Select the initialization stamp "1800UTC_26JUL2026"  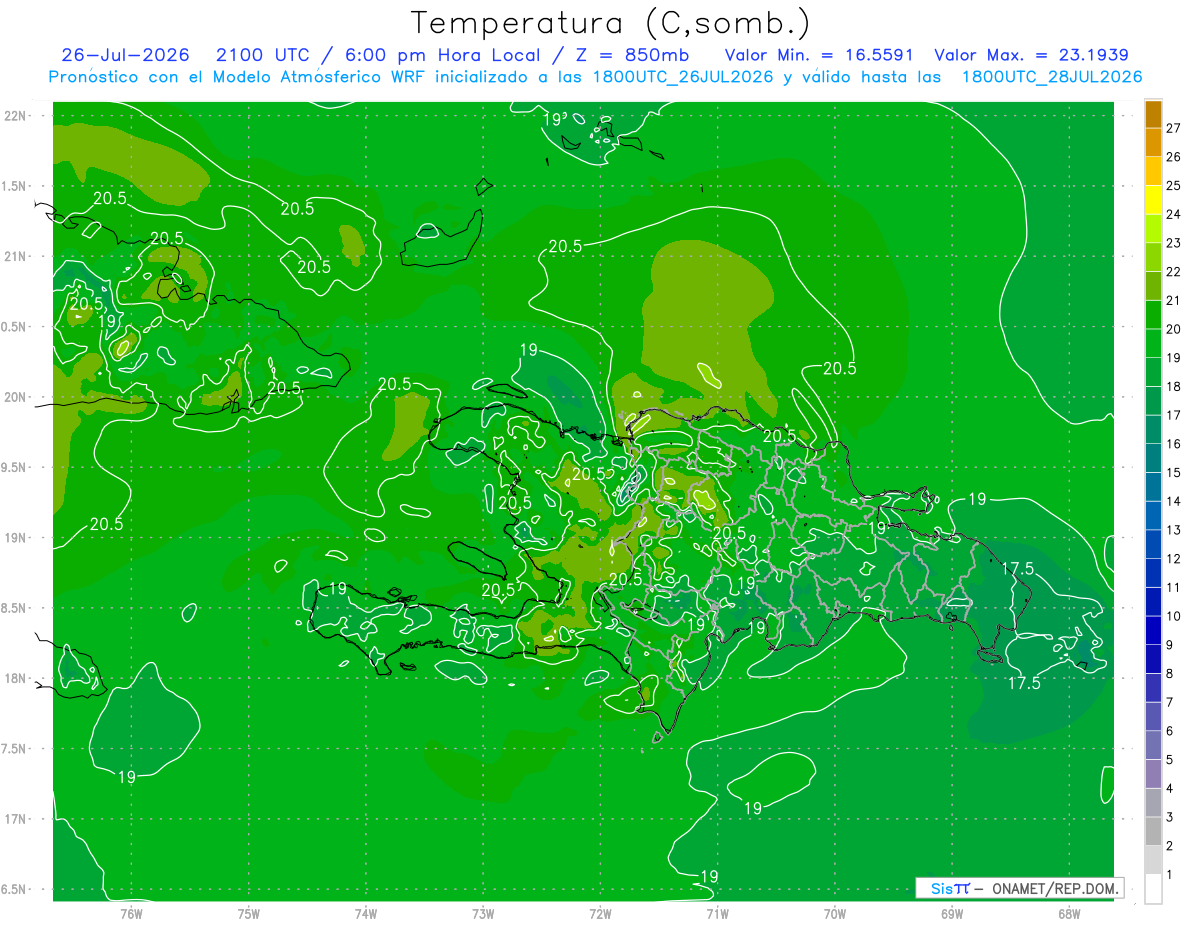click(x=683, y=77)
